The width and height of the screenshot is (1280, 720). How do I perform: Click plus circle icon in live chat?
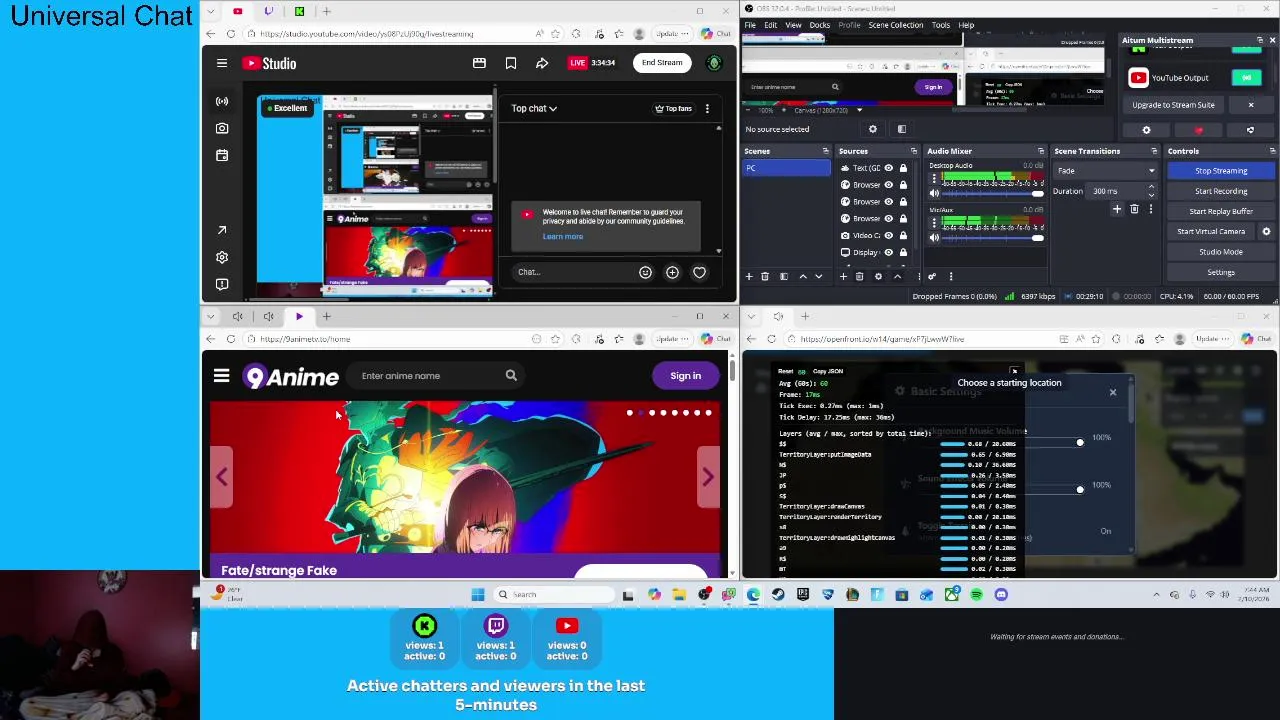[x=672, y=272]
